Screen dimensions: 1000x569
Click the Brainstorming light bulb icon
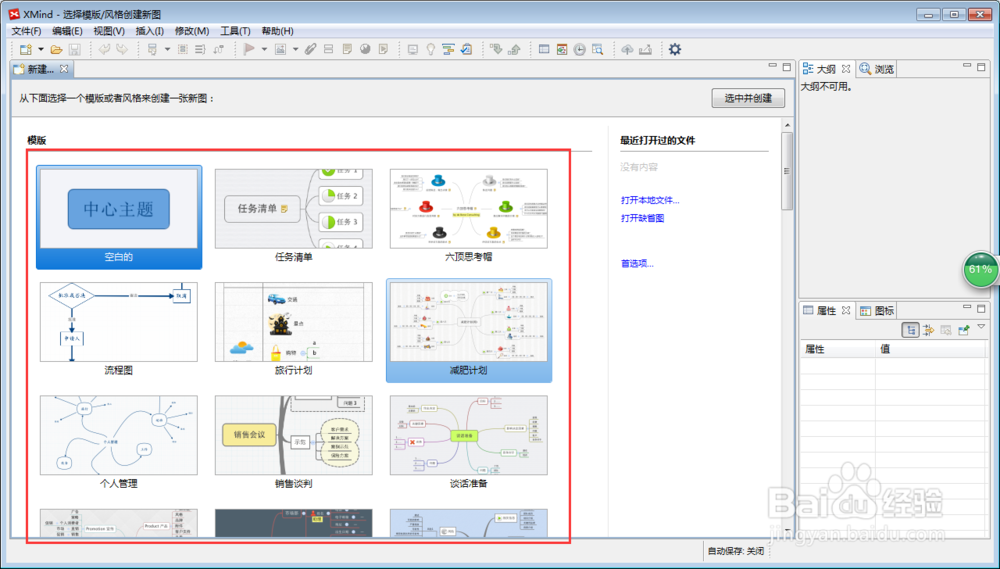click(x=430, y=49)
